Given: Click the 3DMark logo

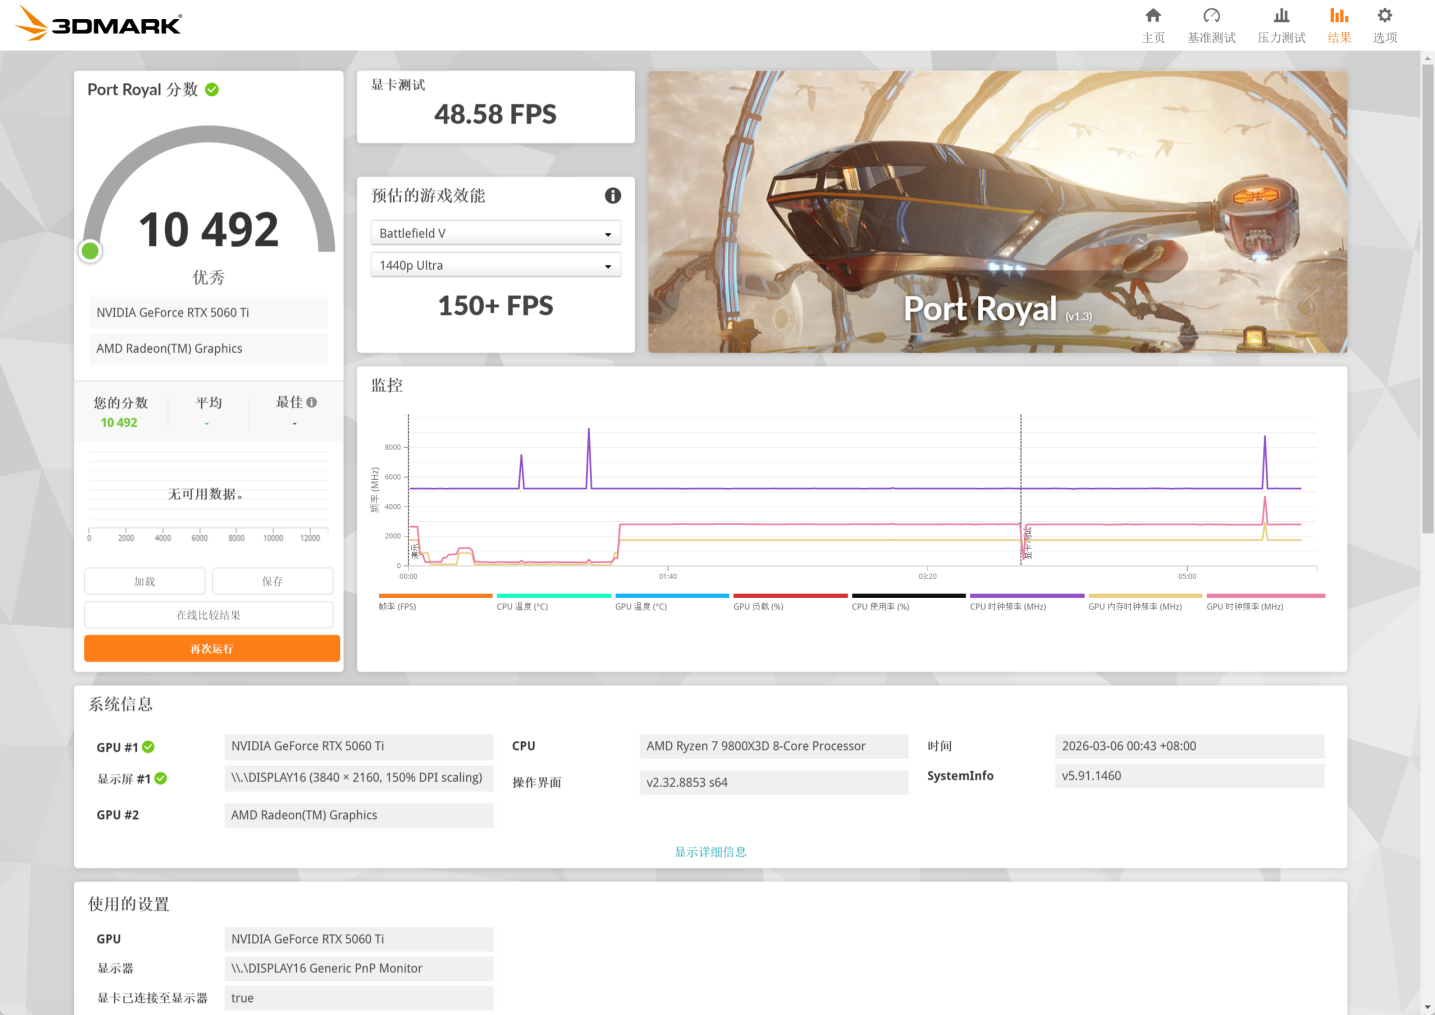Looking at the screenshot, I should [99, 24].
